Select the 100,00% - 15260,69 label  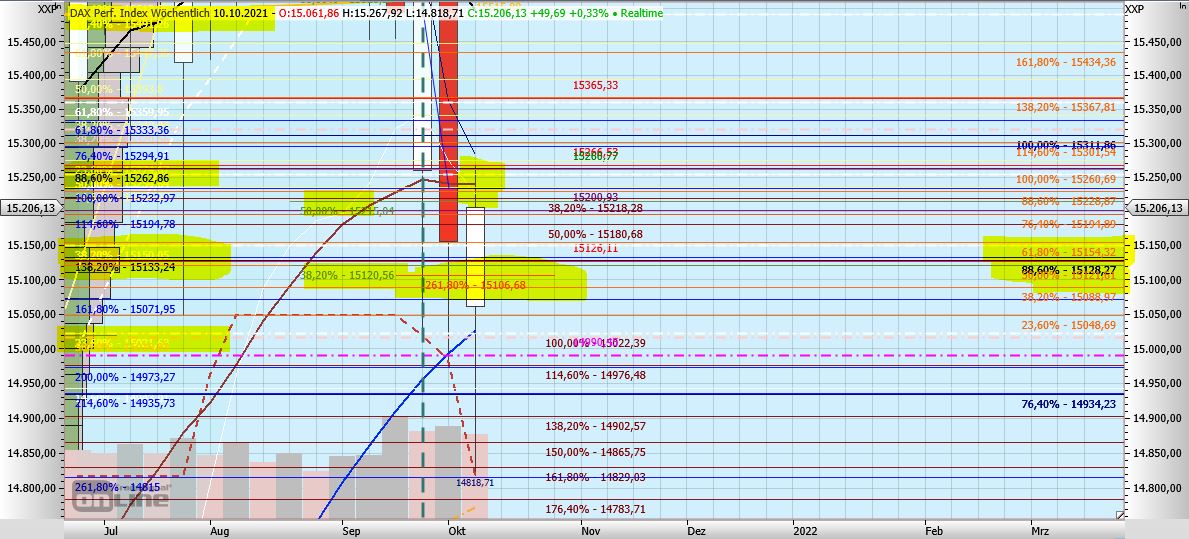point(1065,179)
